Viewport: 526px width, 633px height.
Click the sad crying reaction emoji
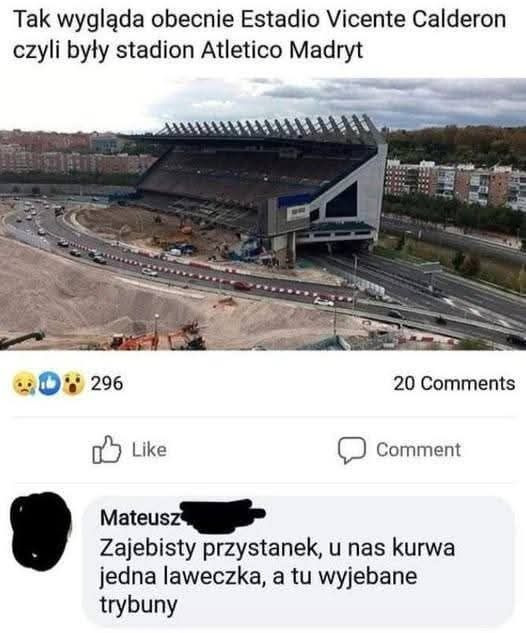[24, 384]
